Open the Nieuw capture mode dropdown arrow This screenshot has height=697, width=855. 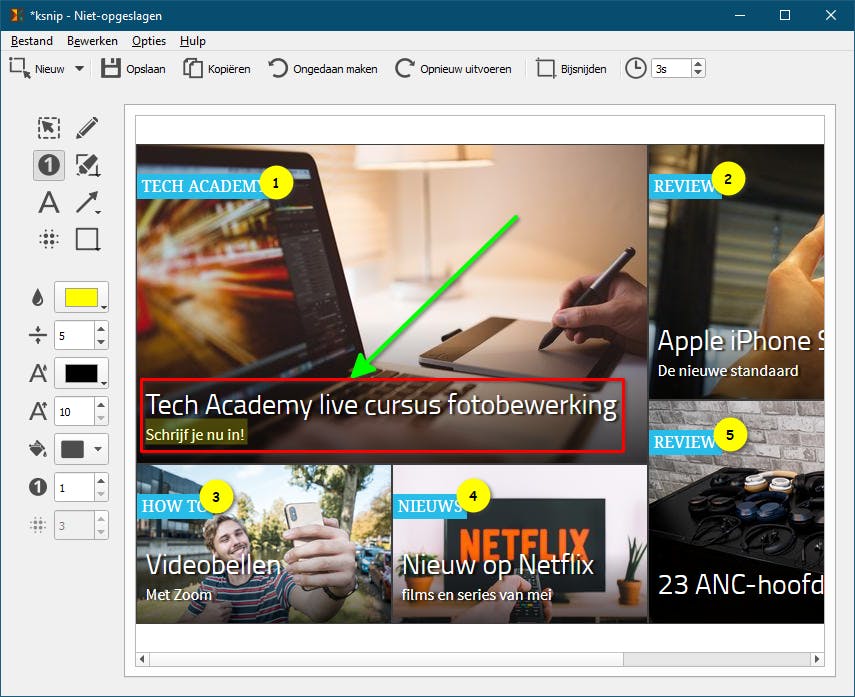pos(80,69)
